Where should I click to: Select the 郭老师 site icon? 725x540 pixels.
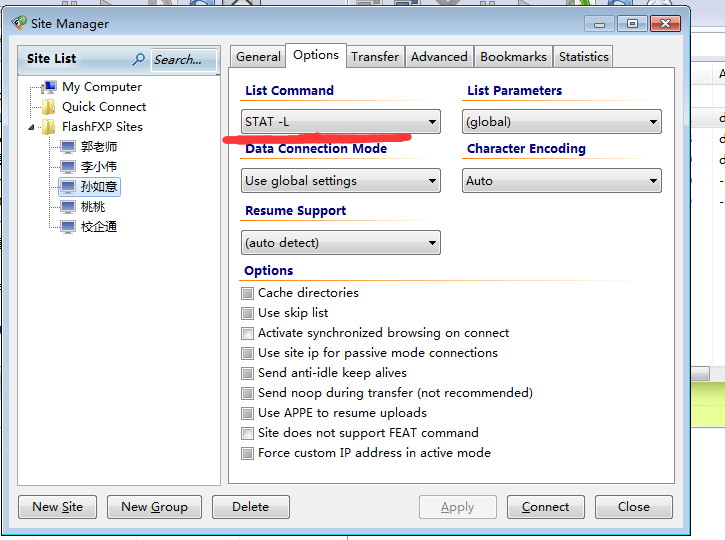(x=68, y=147)
